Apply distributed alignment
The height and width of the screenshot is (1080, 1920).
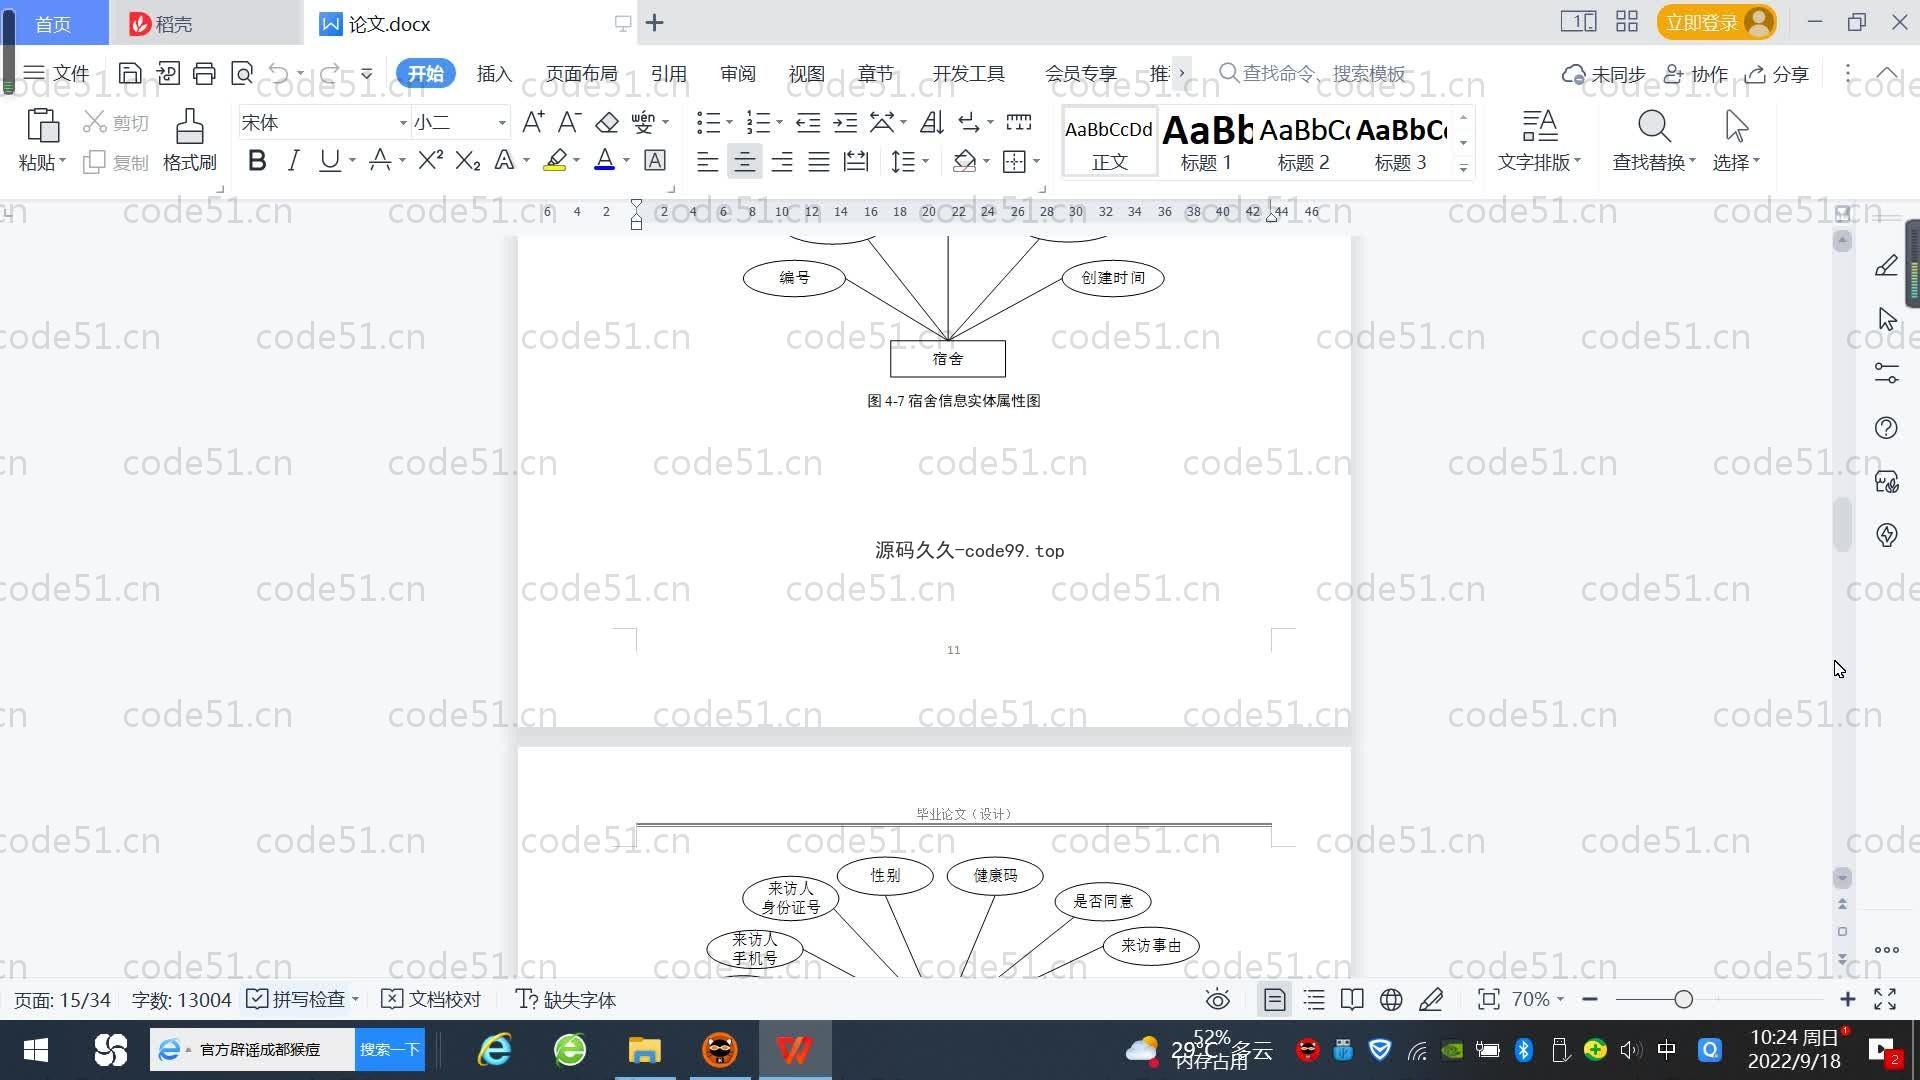click(856, 161)
